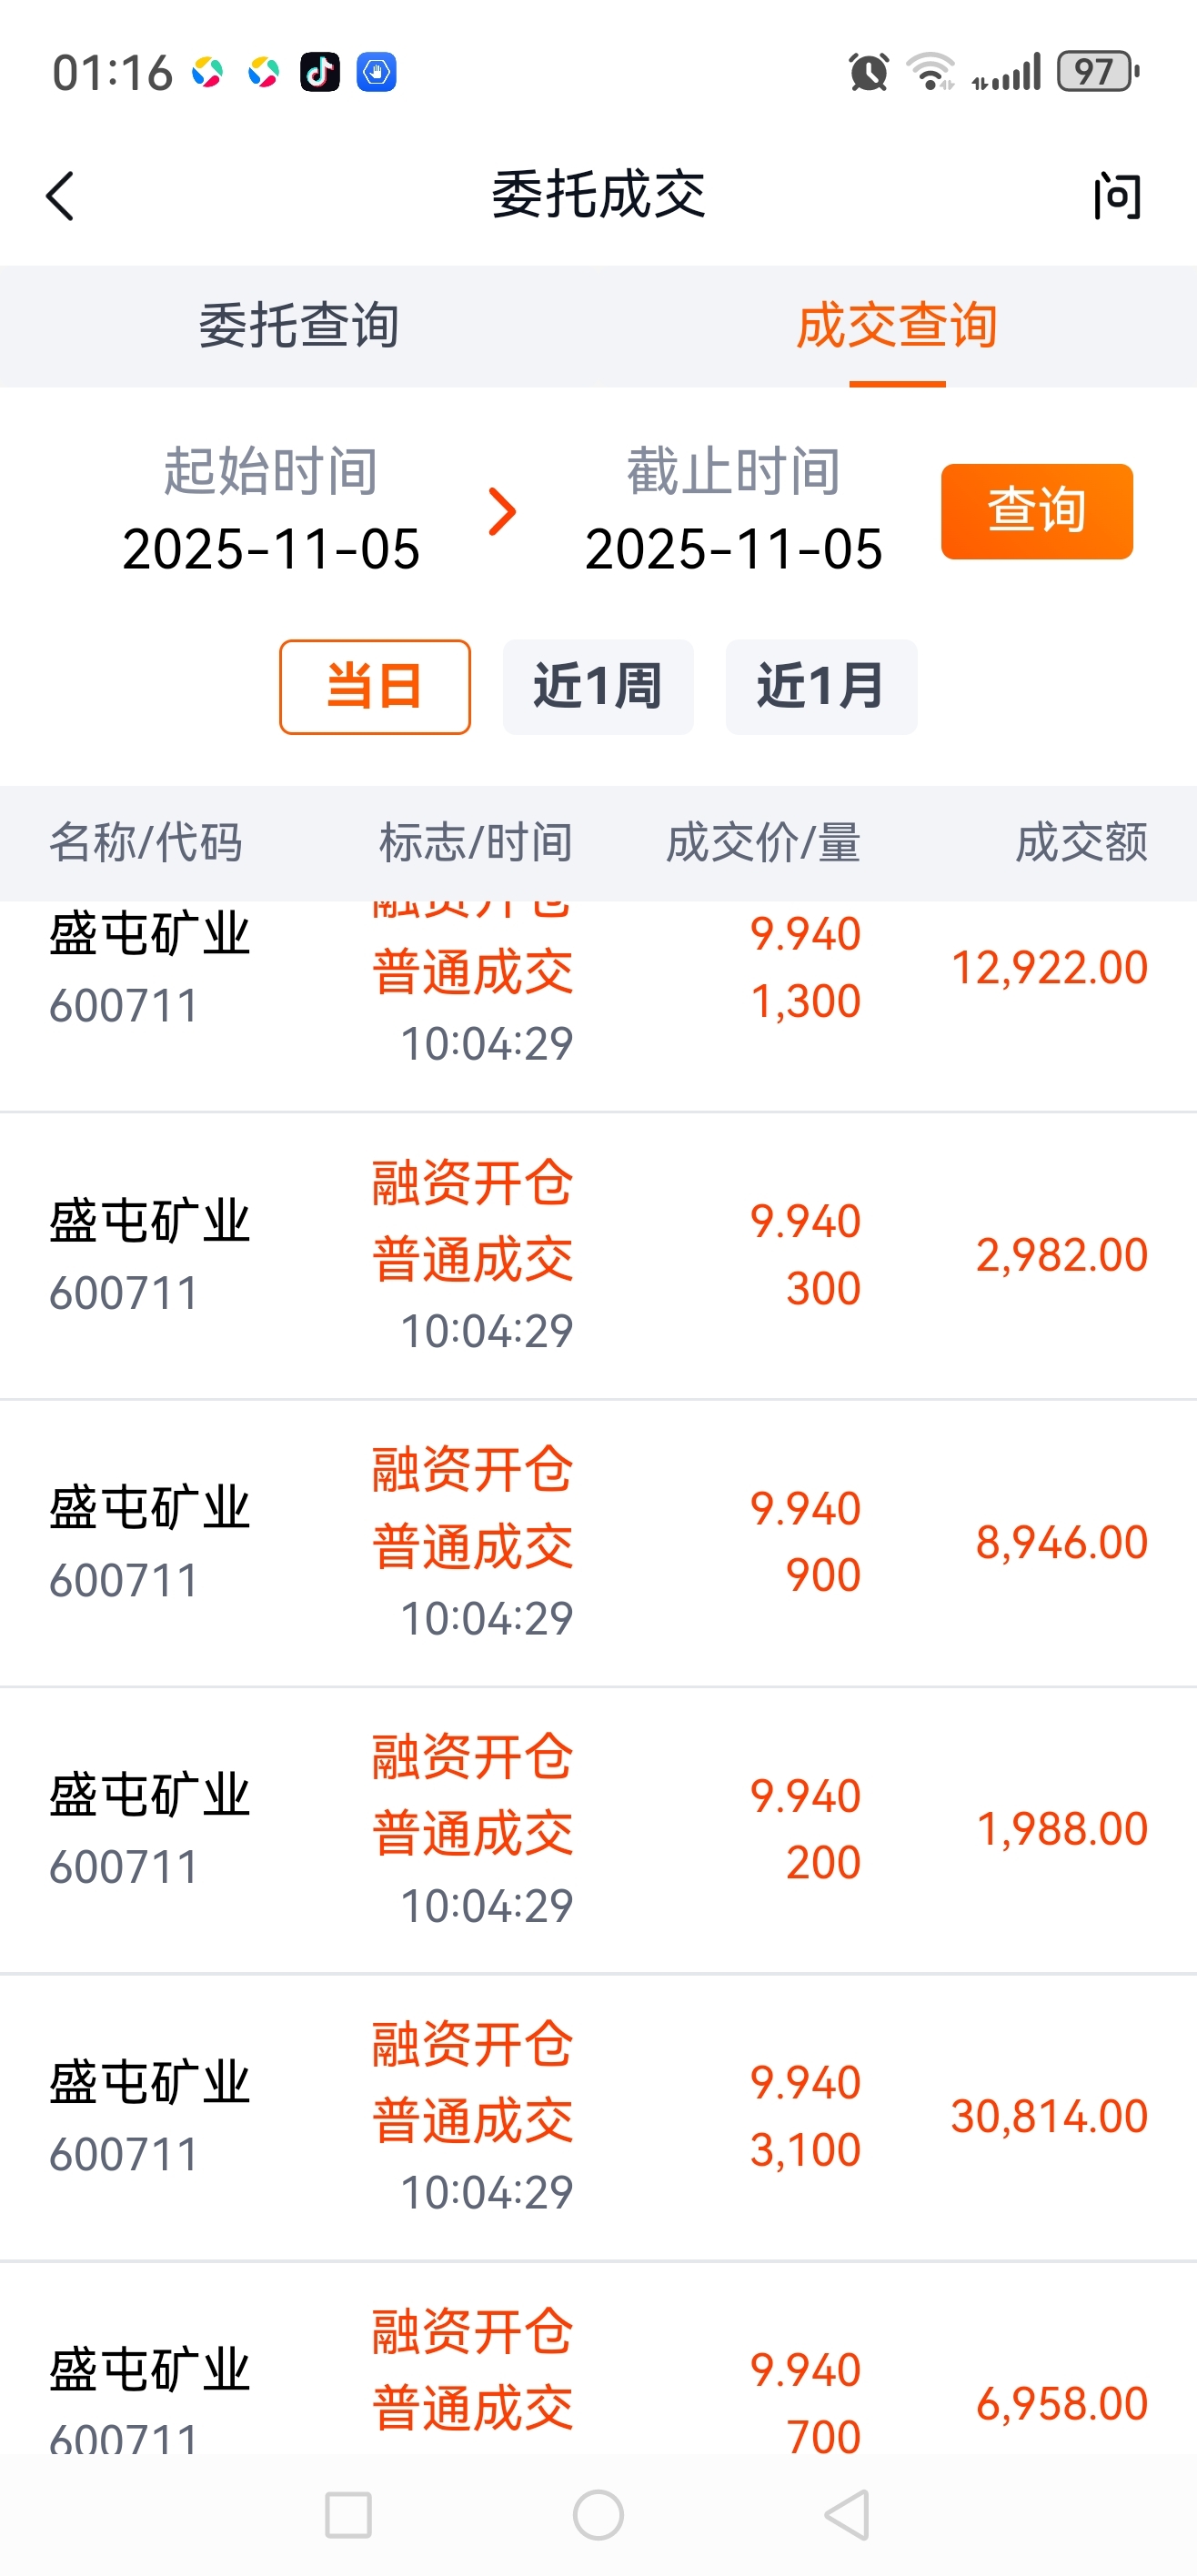Viewport: 1197px width, 2576px height.
Task: Tap the orange chevron between dates
Action: click(x=502, y=511)
